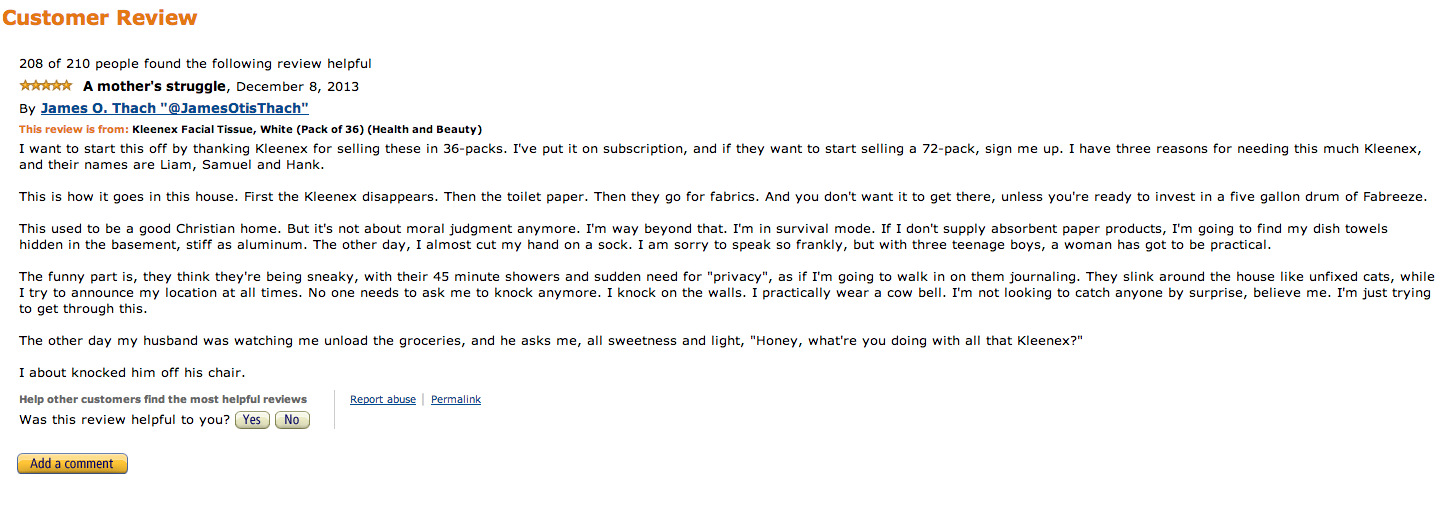
Task: Click the "Was this review helpful to you?" text
Action: [124, 420]
